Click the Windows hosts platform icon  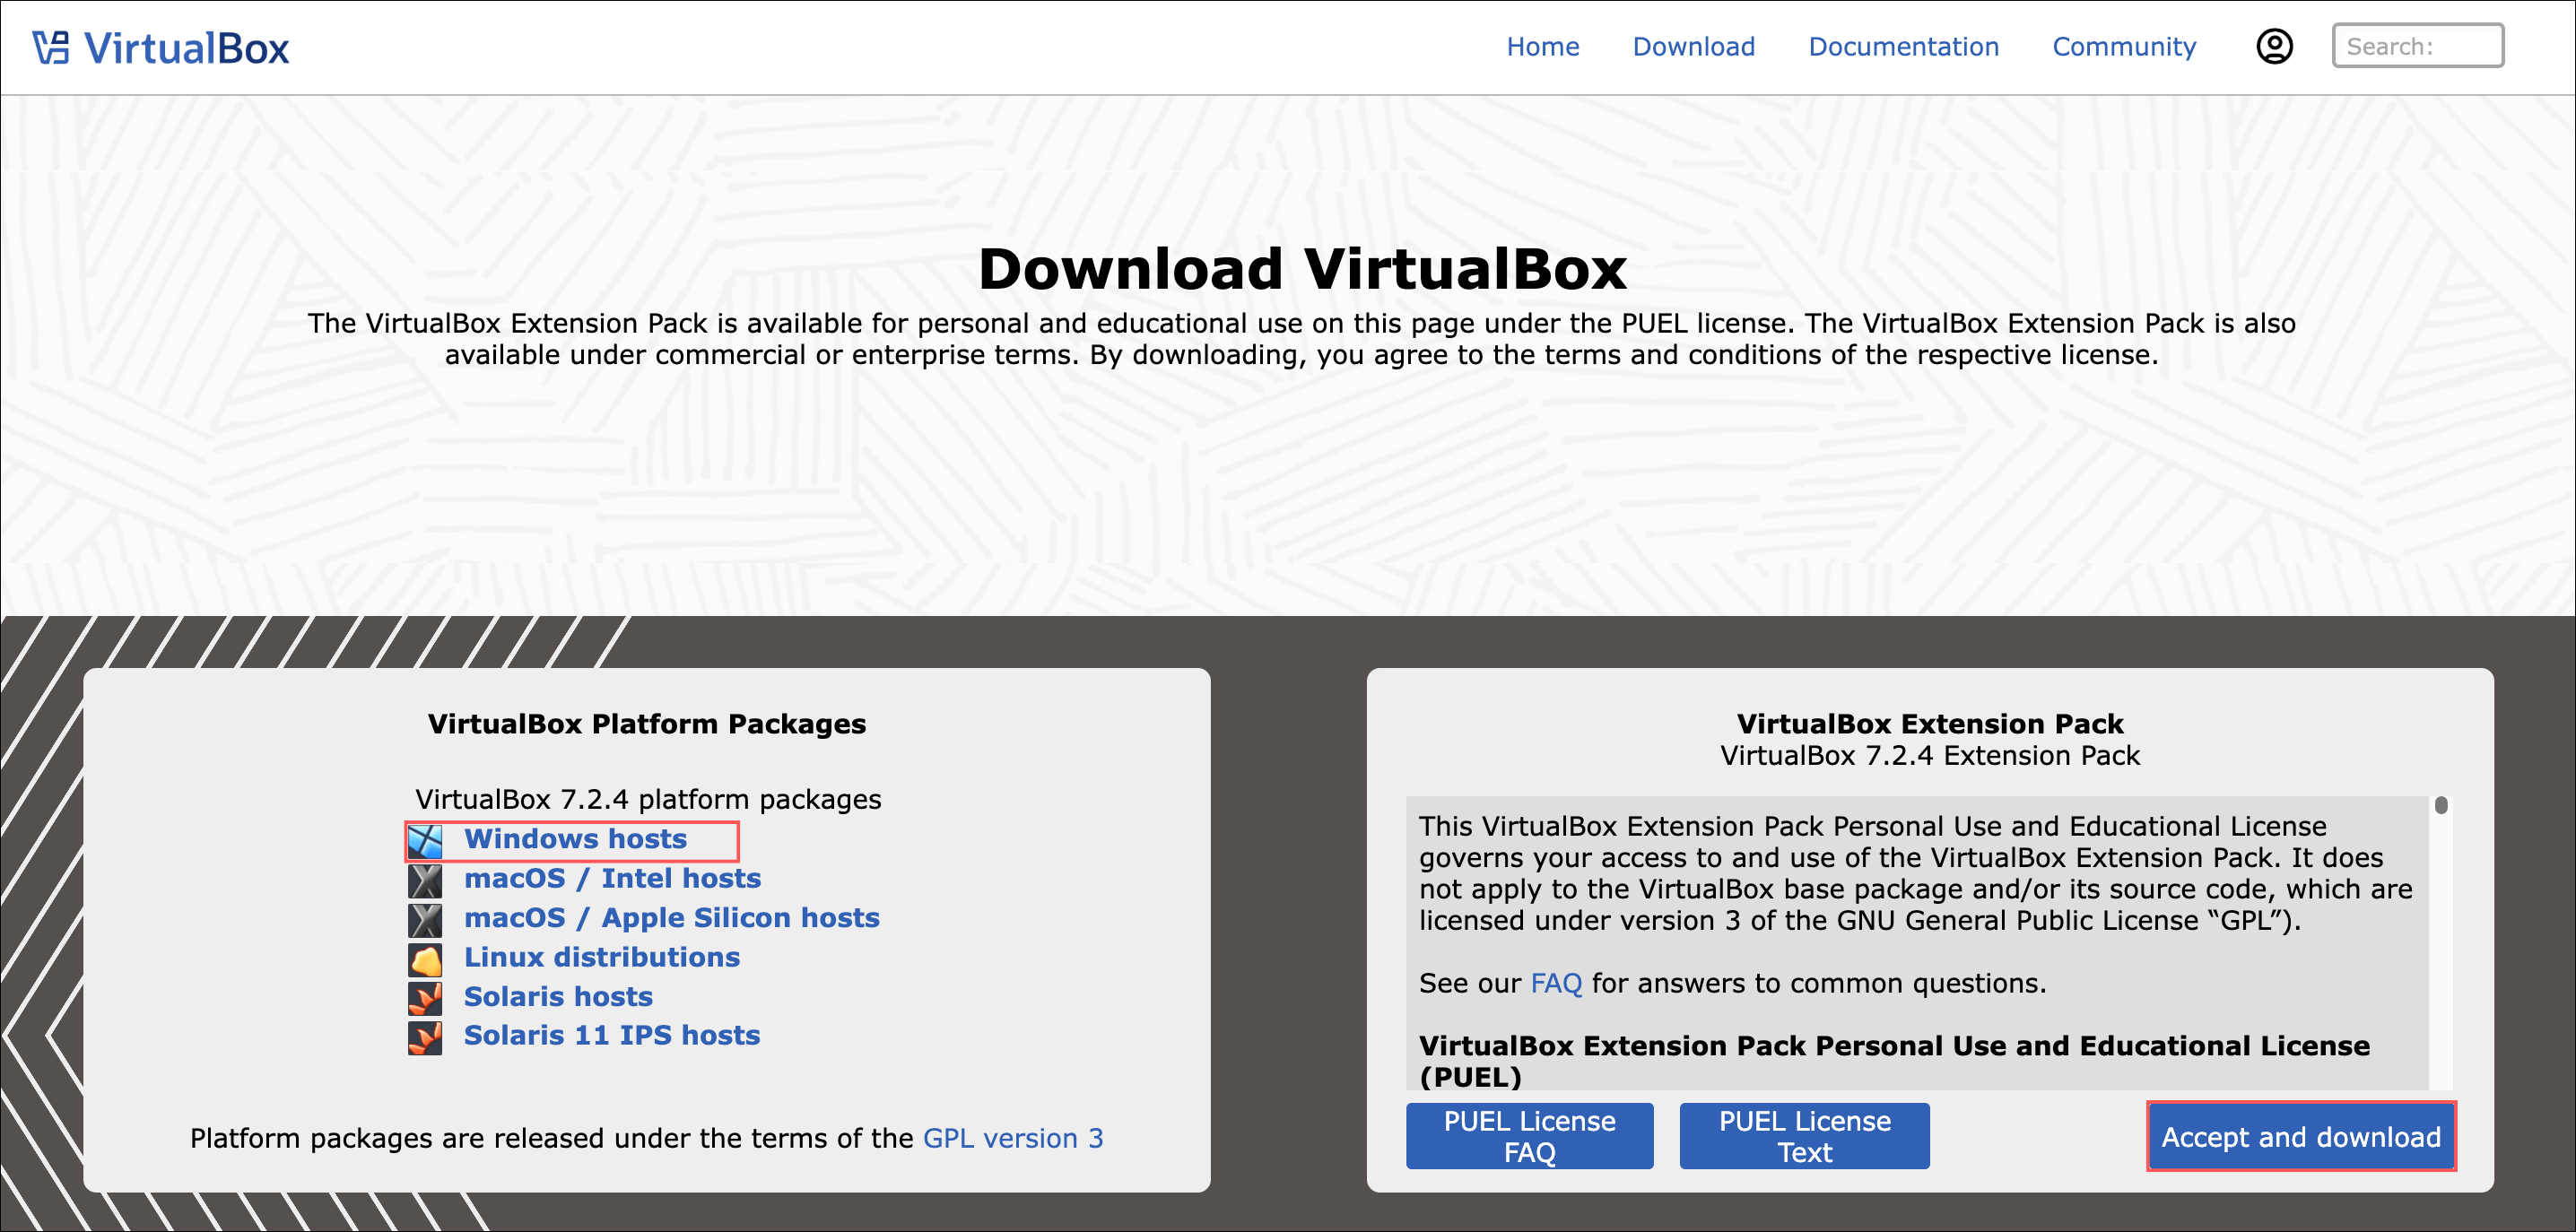click(x=425, y=841)
